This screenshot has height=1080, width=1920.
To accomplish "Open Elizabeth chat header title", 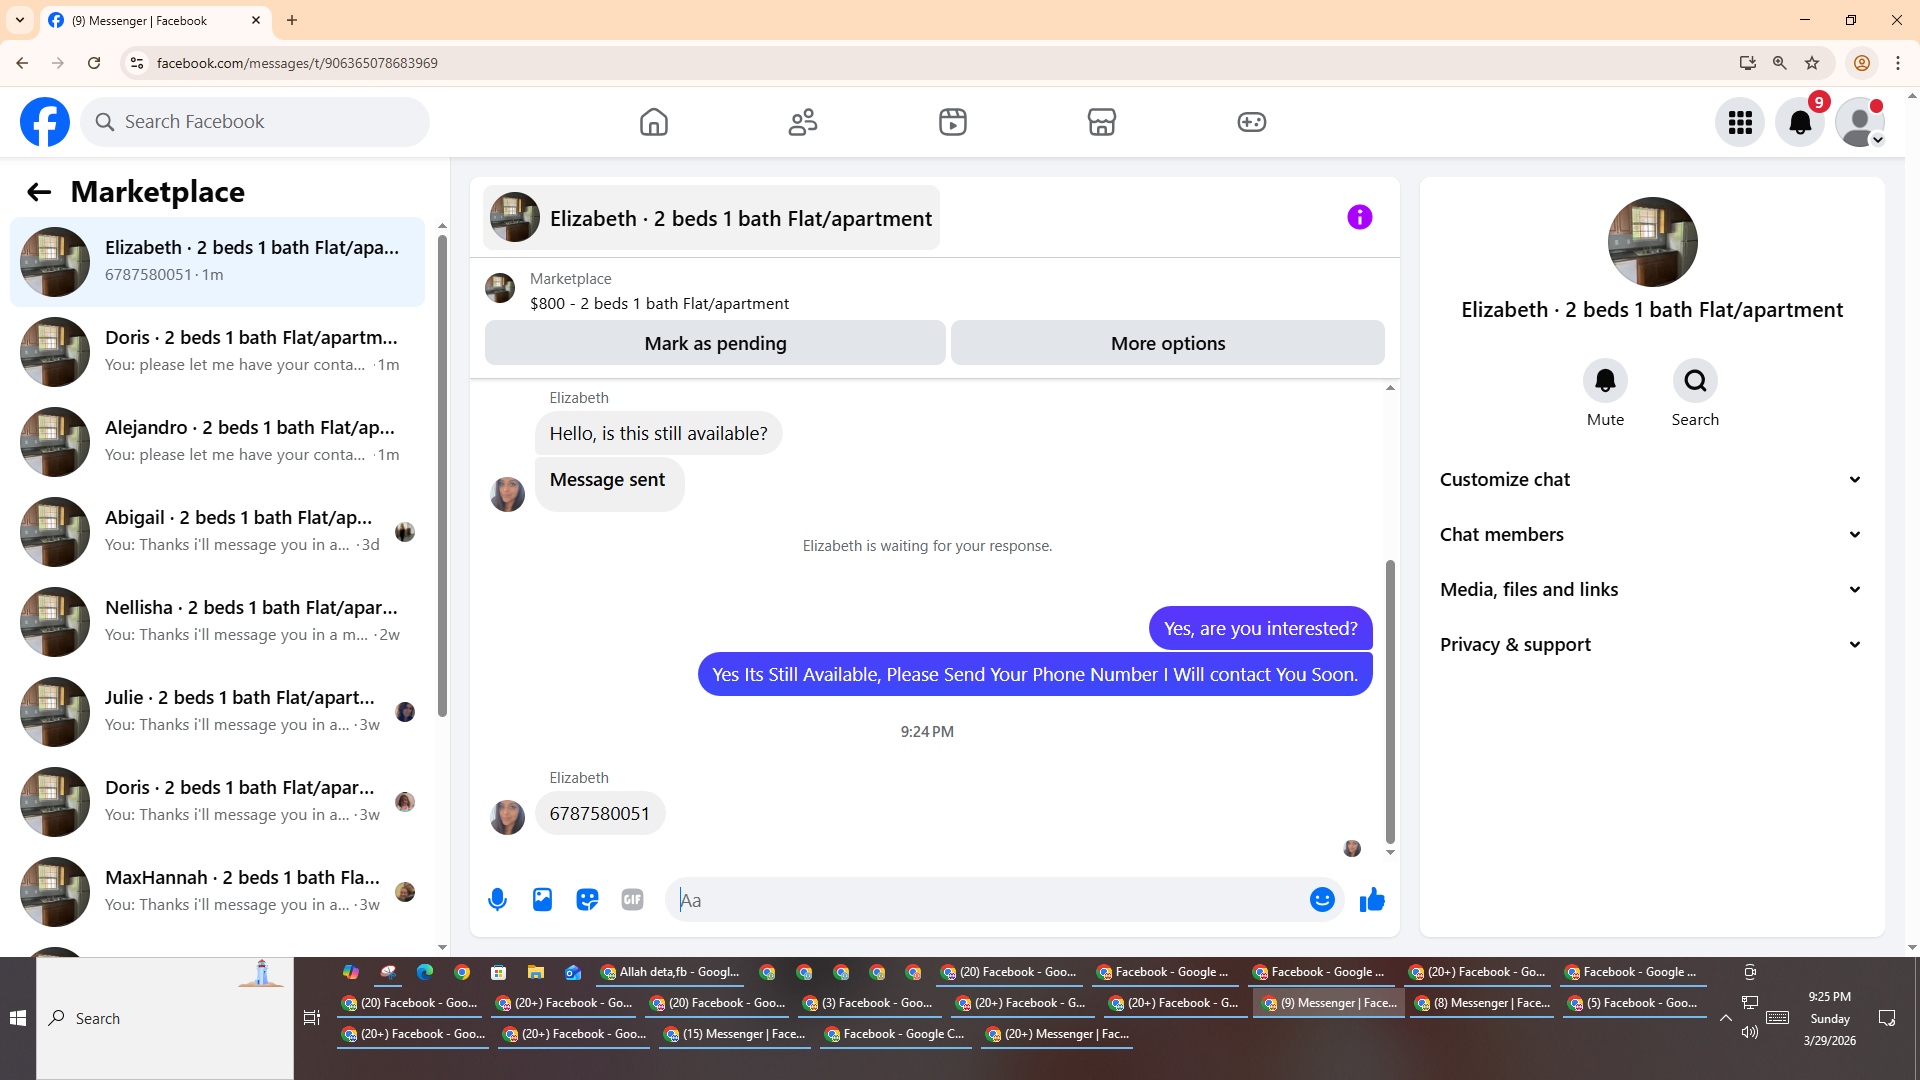I will [x=712, y=218].
